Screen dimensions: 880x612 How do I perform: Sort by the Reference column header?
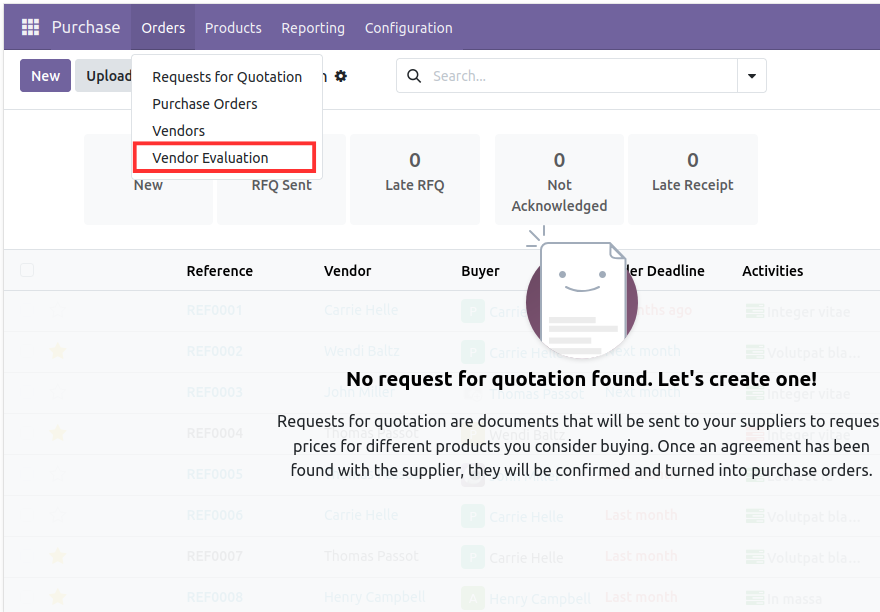(x=219, y=271)
